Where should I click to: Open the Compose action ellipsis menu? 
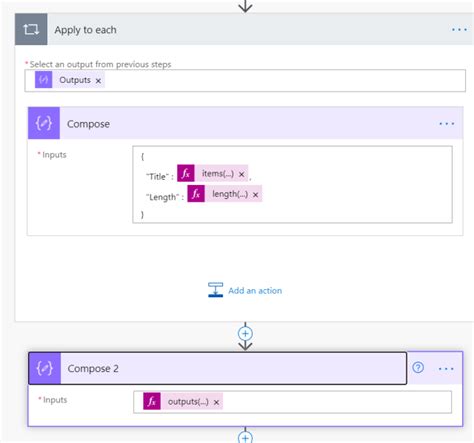click(x=446, y=124)
